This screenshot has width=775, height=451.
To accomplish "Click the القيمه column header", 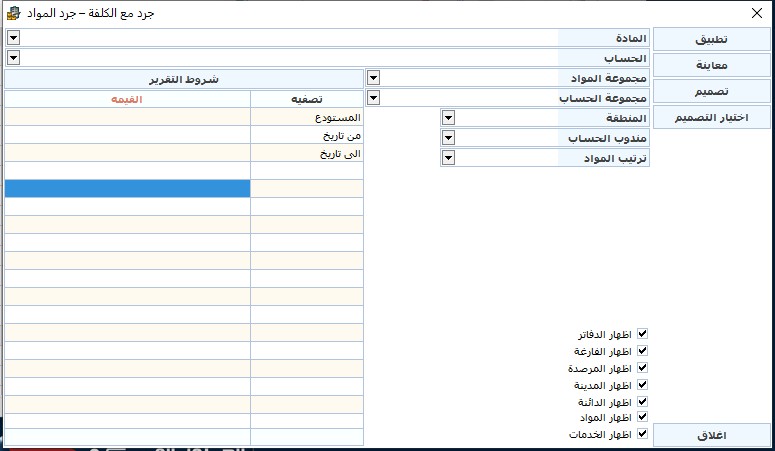I will point(128,99).
